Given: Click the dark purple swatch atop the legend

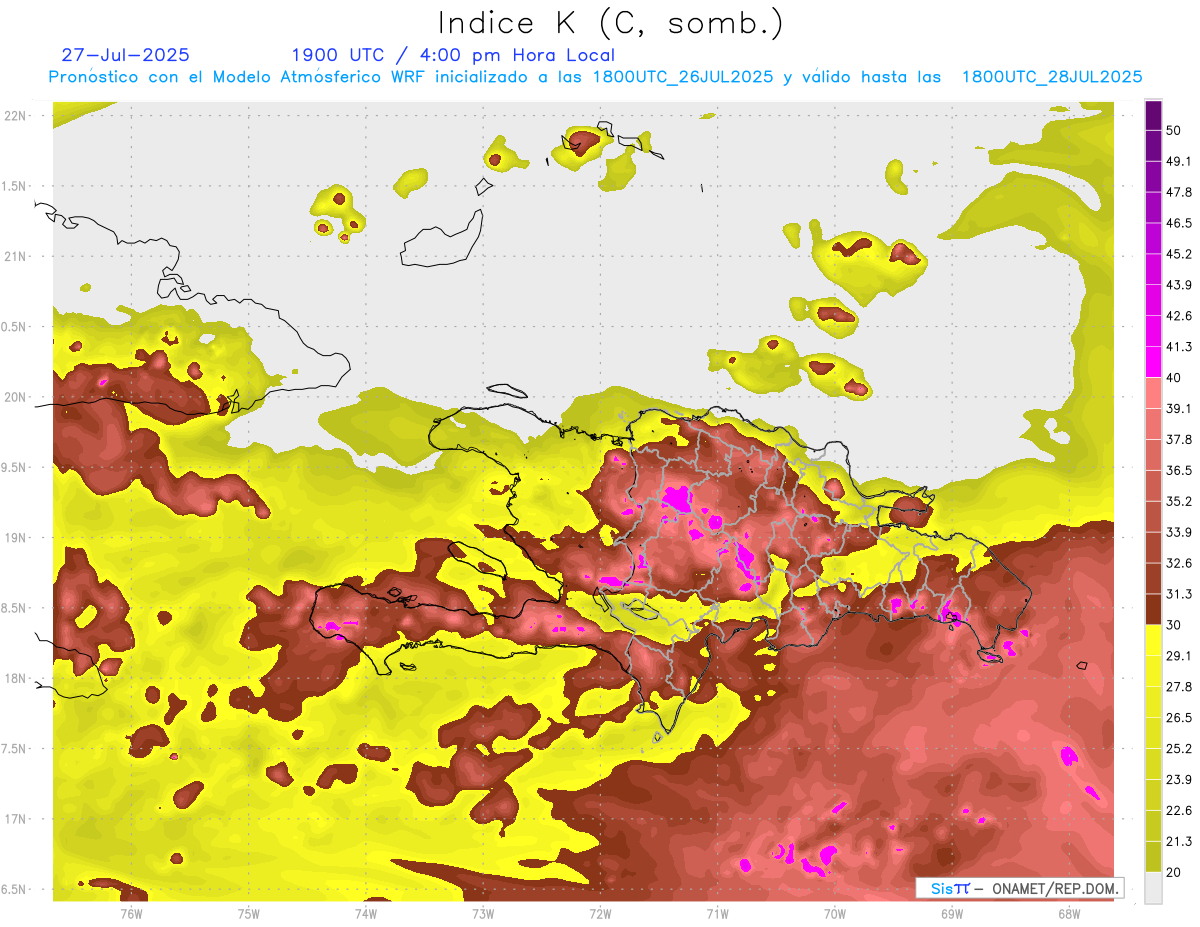Looking at the screenshot, I should [1154, 115].
